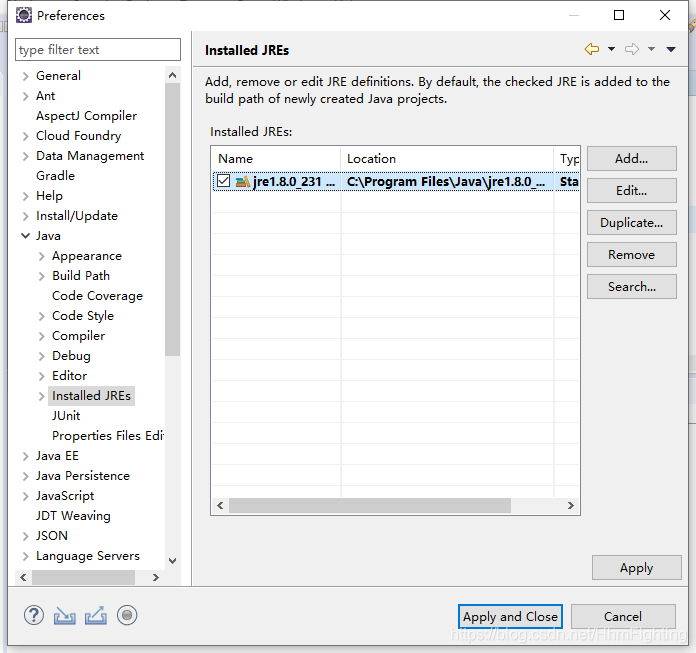
Task: Expand the Installed JREs subtree
Action: pos(42,396)
